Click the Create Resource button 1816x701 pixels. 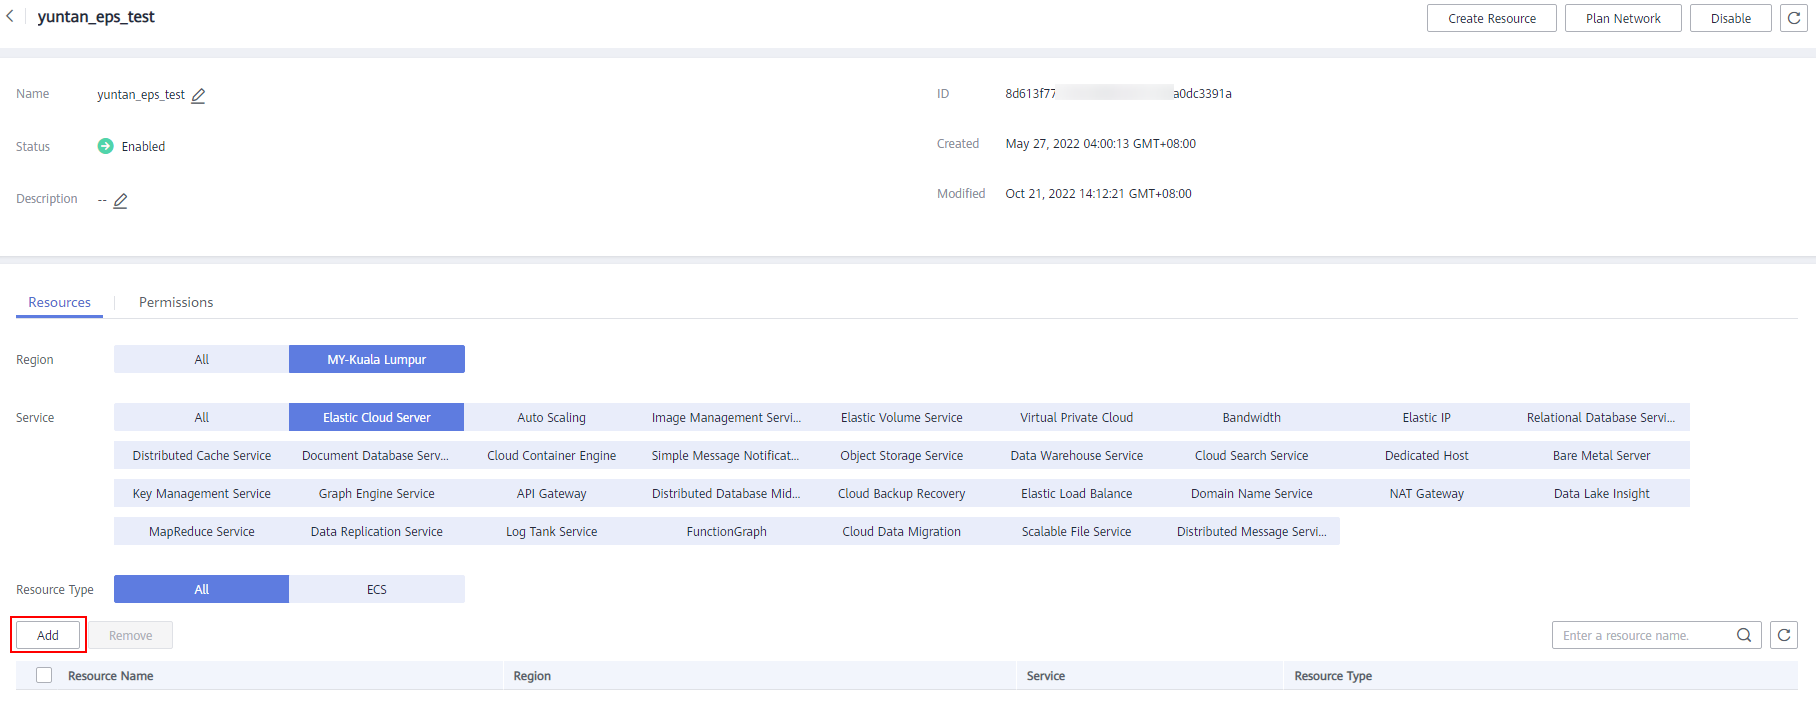(1492, 18)
